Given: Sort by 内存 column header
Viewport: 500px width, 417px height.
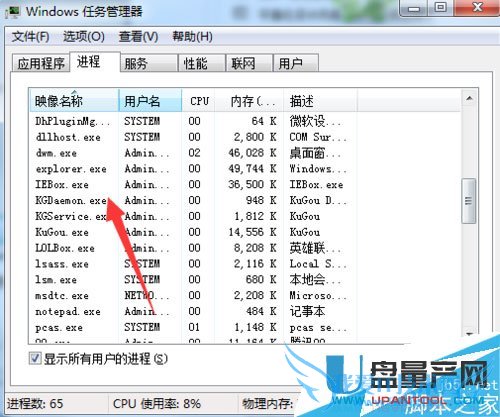Looking at the screenshot, I should click(x=249, y=100).
